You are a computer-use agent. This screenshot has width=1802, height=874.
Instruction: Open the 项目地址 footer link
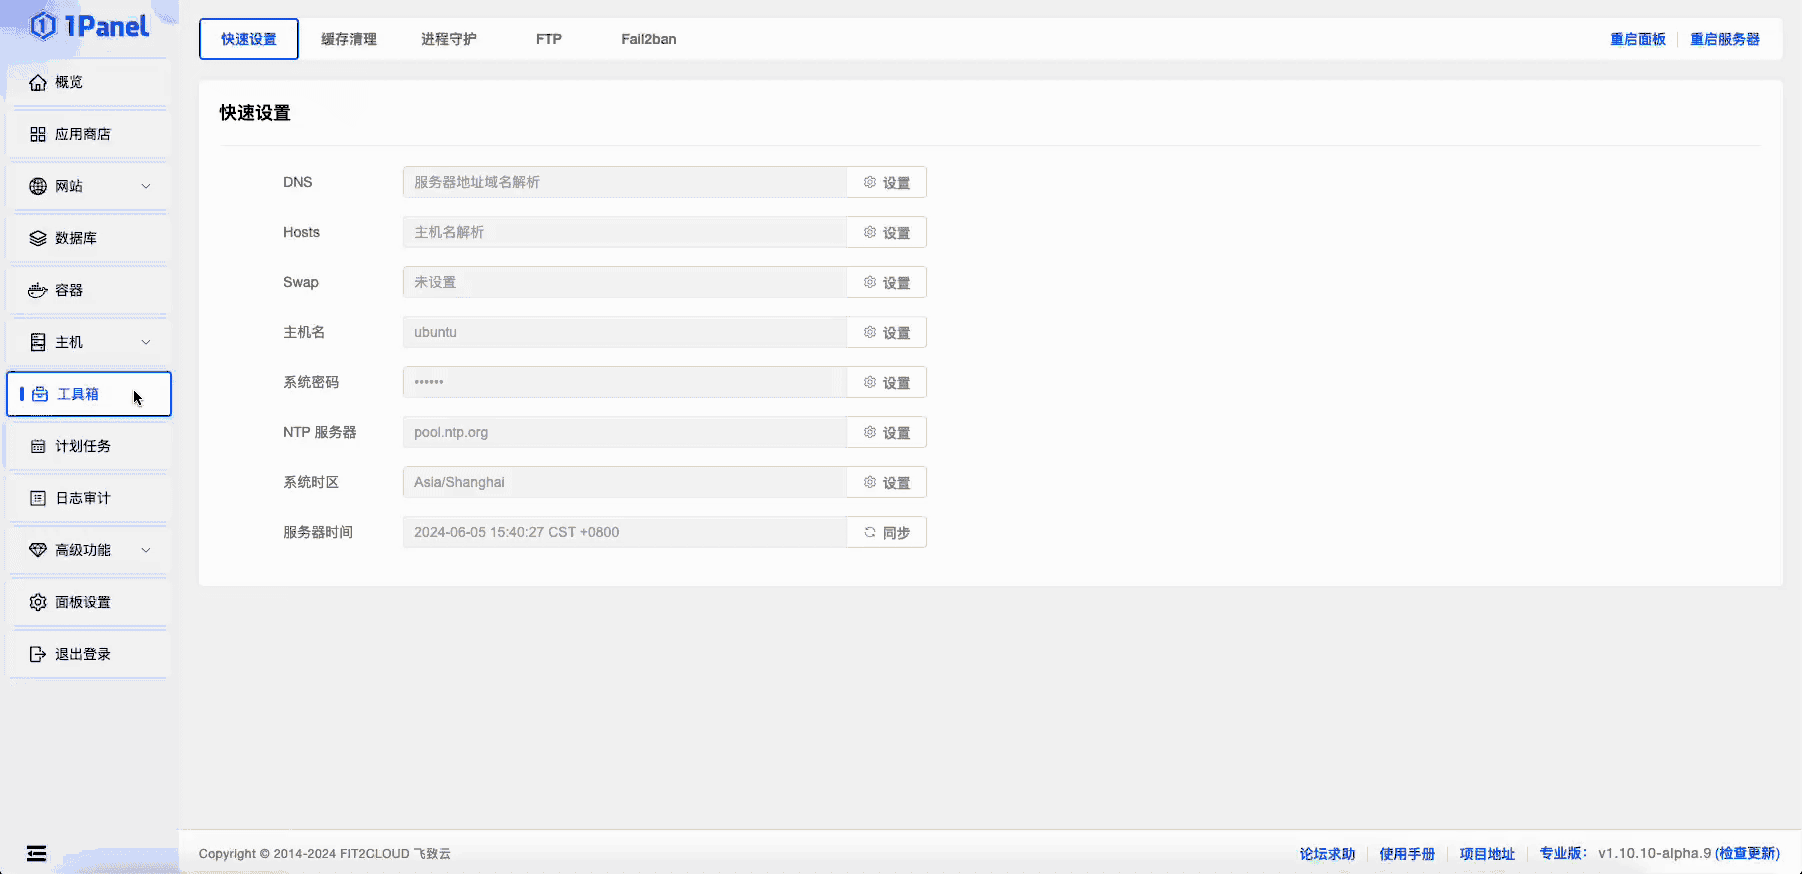pos(1487,854)
